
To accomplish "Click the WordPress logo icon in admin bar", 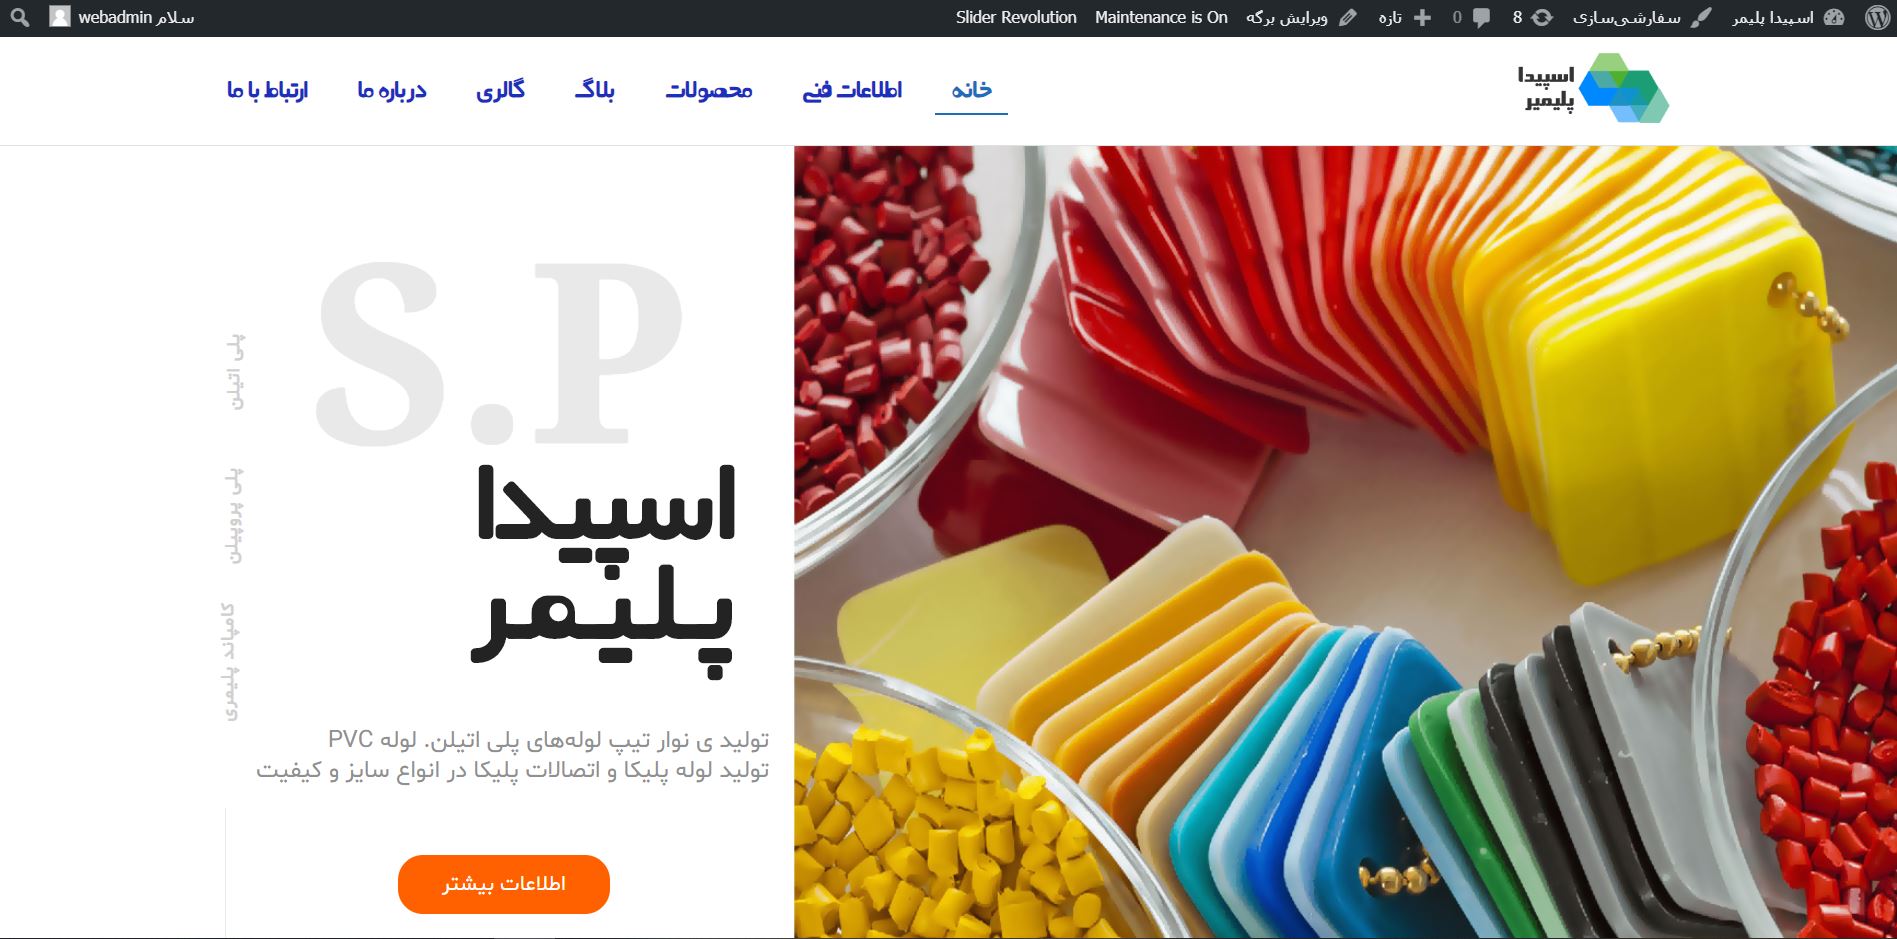I will [1877, 17].
